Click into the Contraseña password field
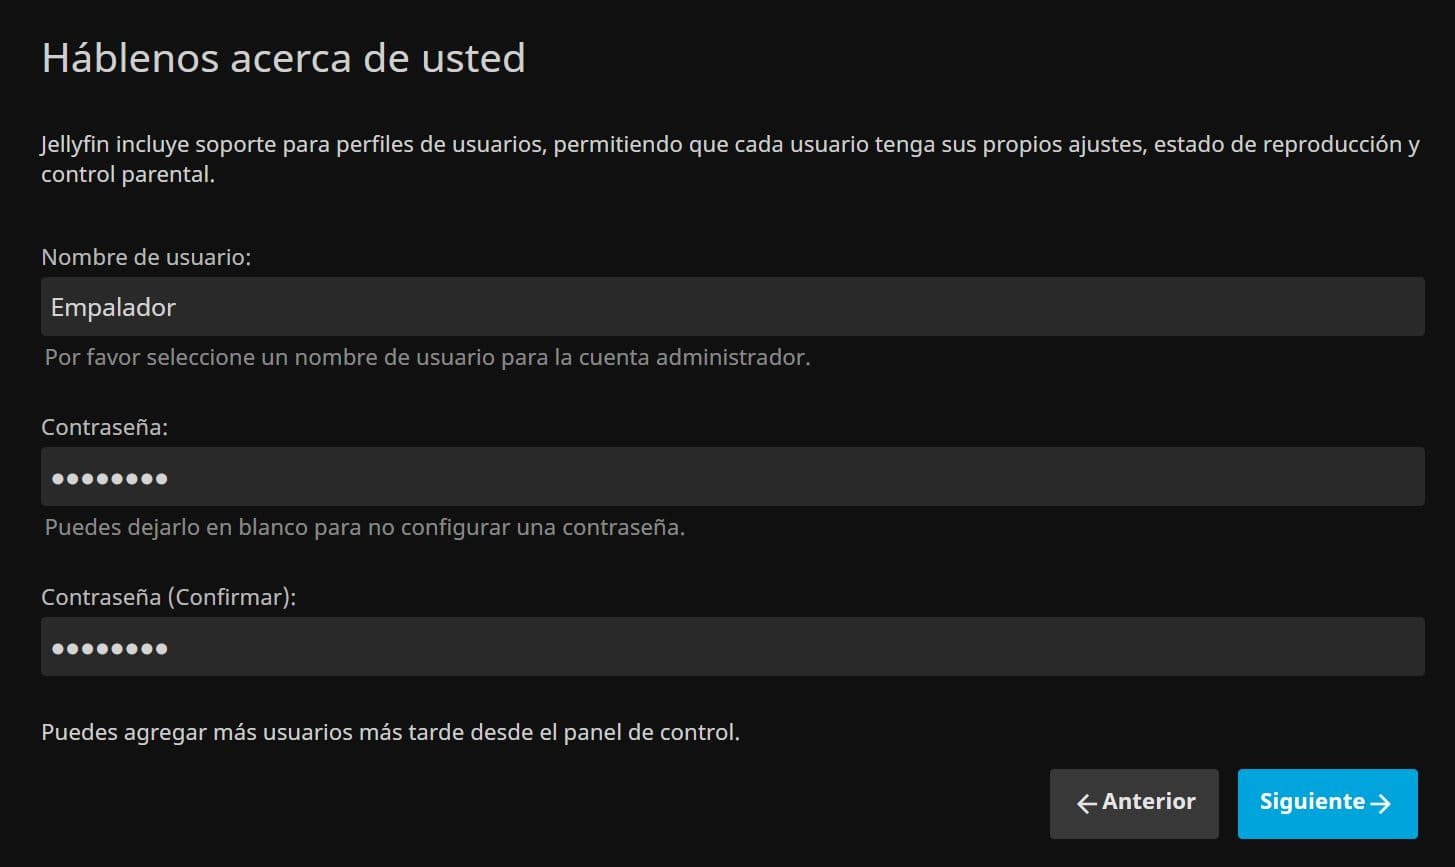 732,477
